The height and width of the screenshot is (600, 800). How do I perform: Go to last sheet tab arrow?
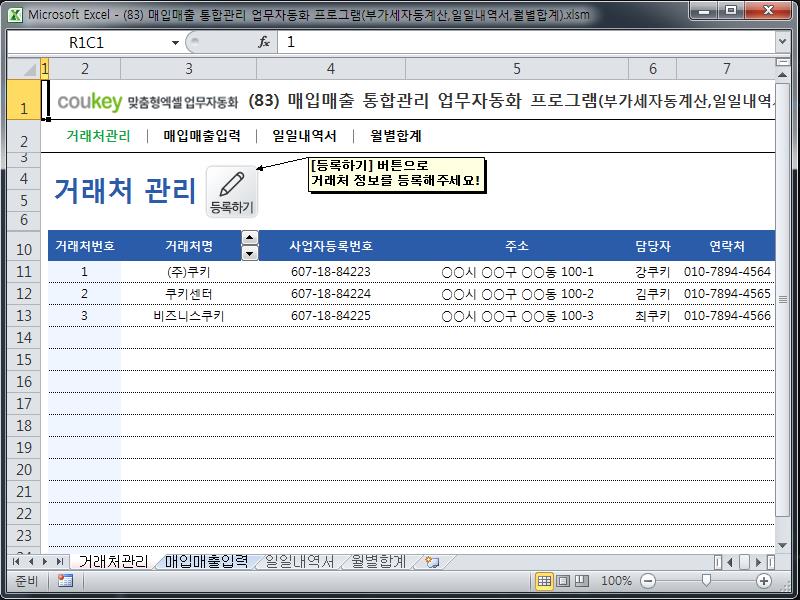click(60, 562)
